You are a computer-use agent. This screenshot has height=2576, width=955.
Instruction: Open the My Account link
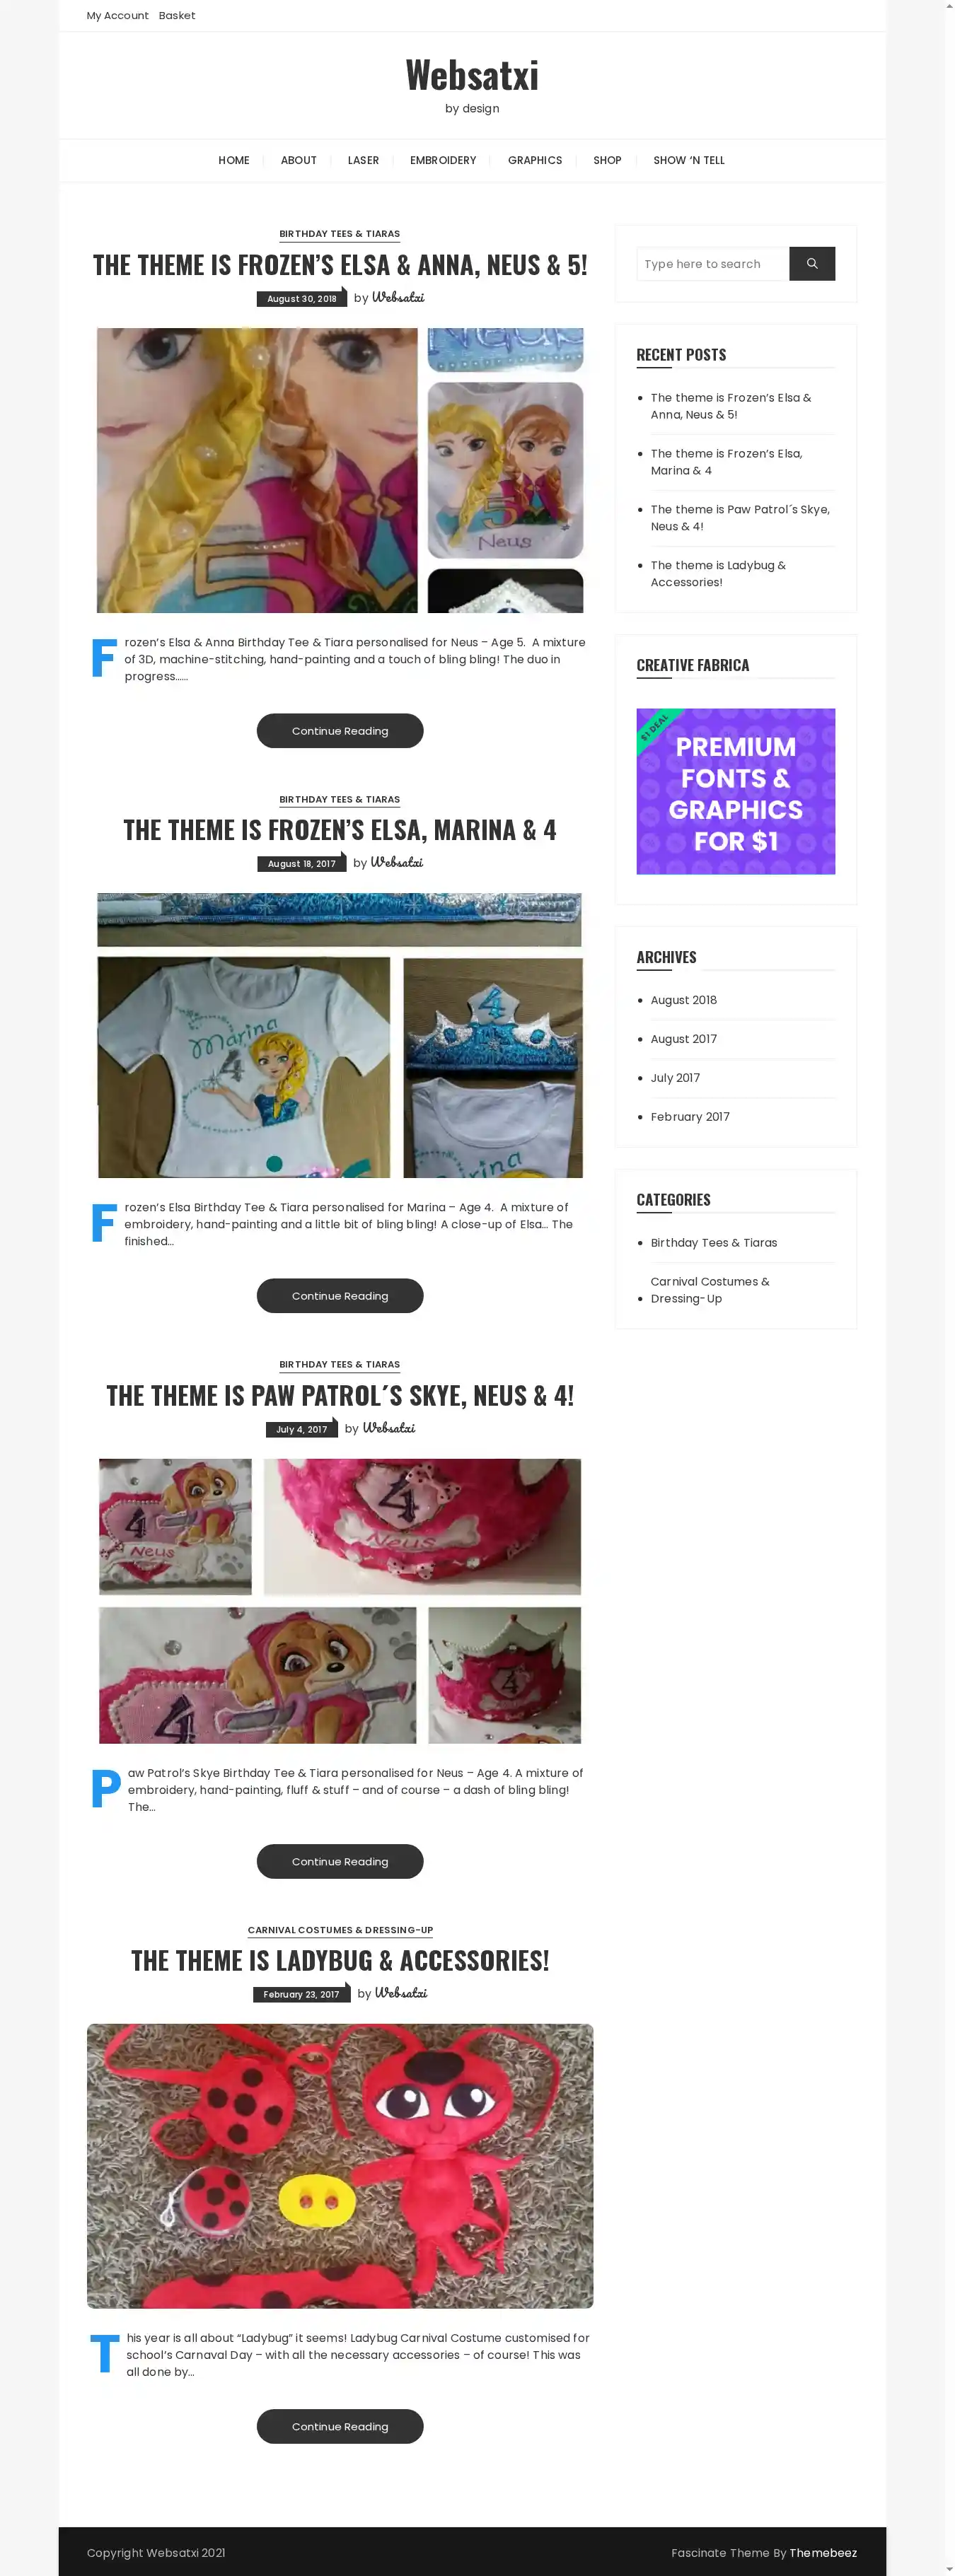point(117,16)
